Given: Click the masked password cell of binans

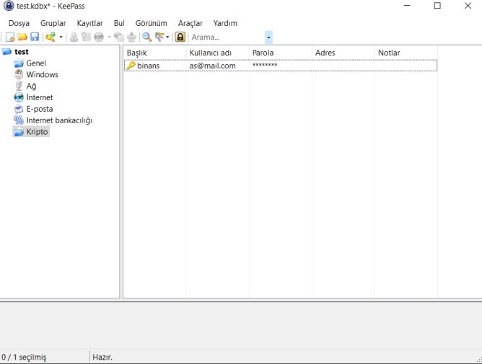Looking at the screenshot, I should tap(265, 65).
